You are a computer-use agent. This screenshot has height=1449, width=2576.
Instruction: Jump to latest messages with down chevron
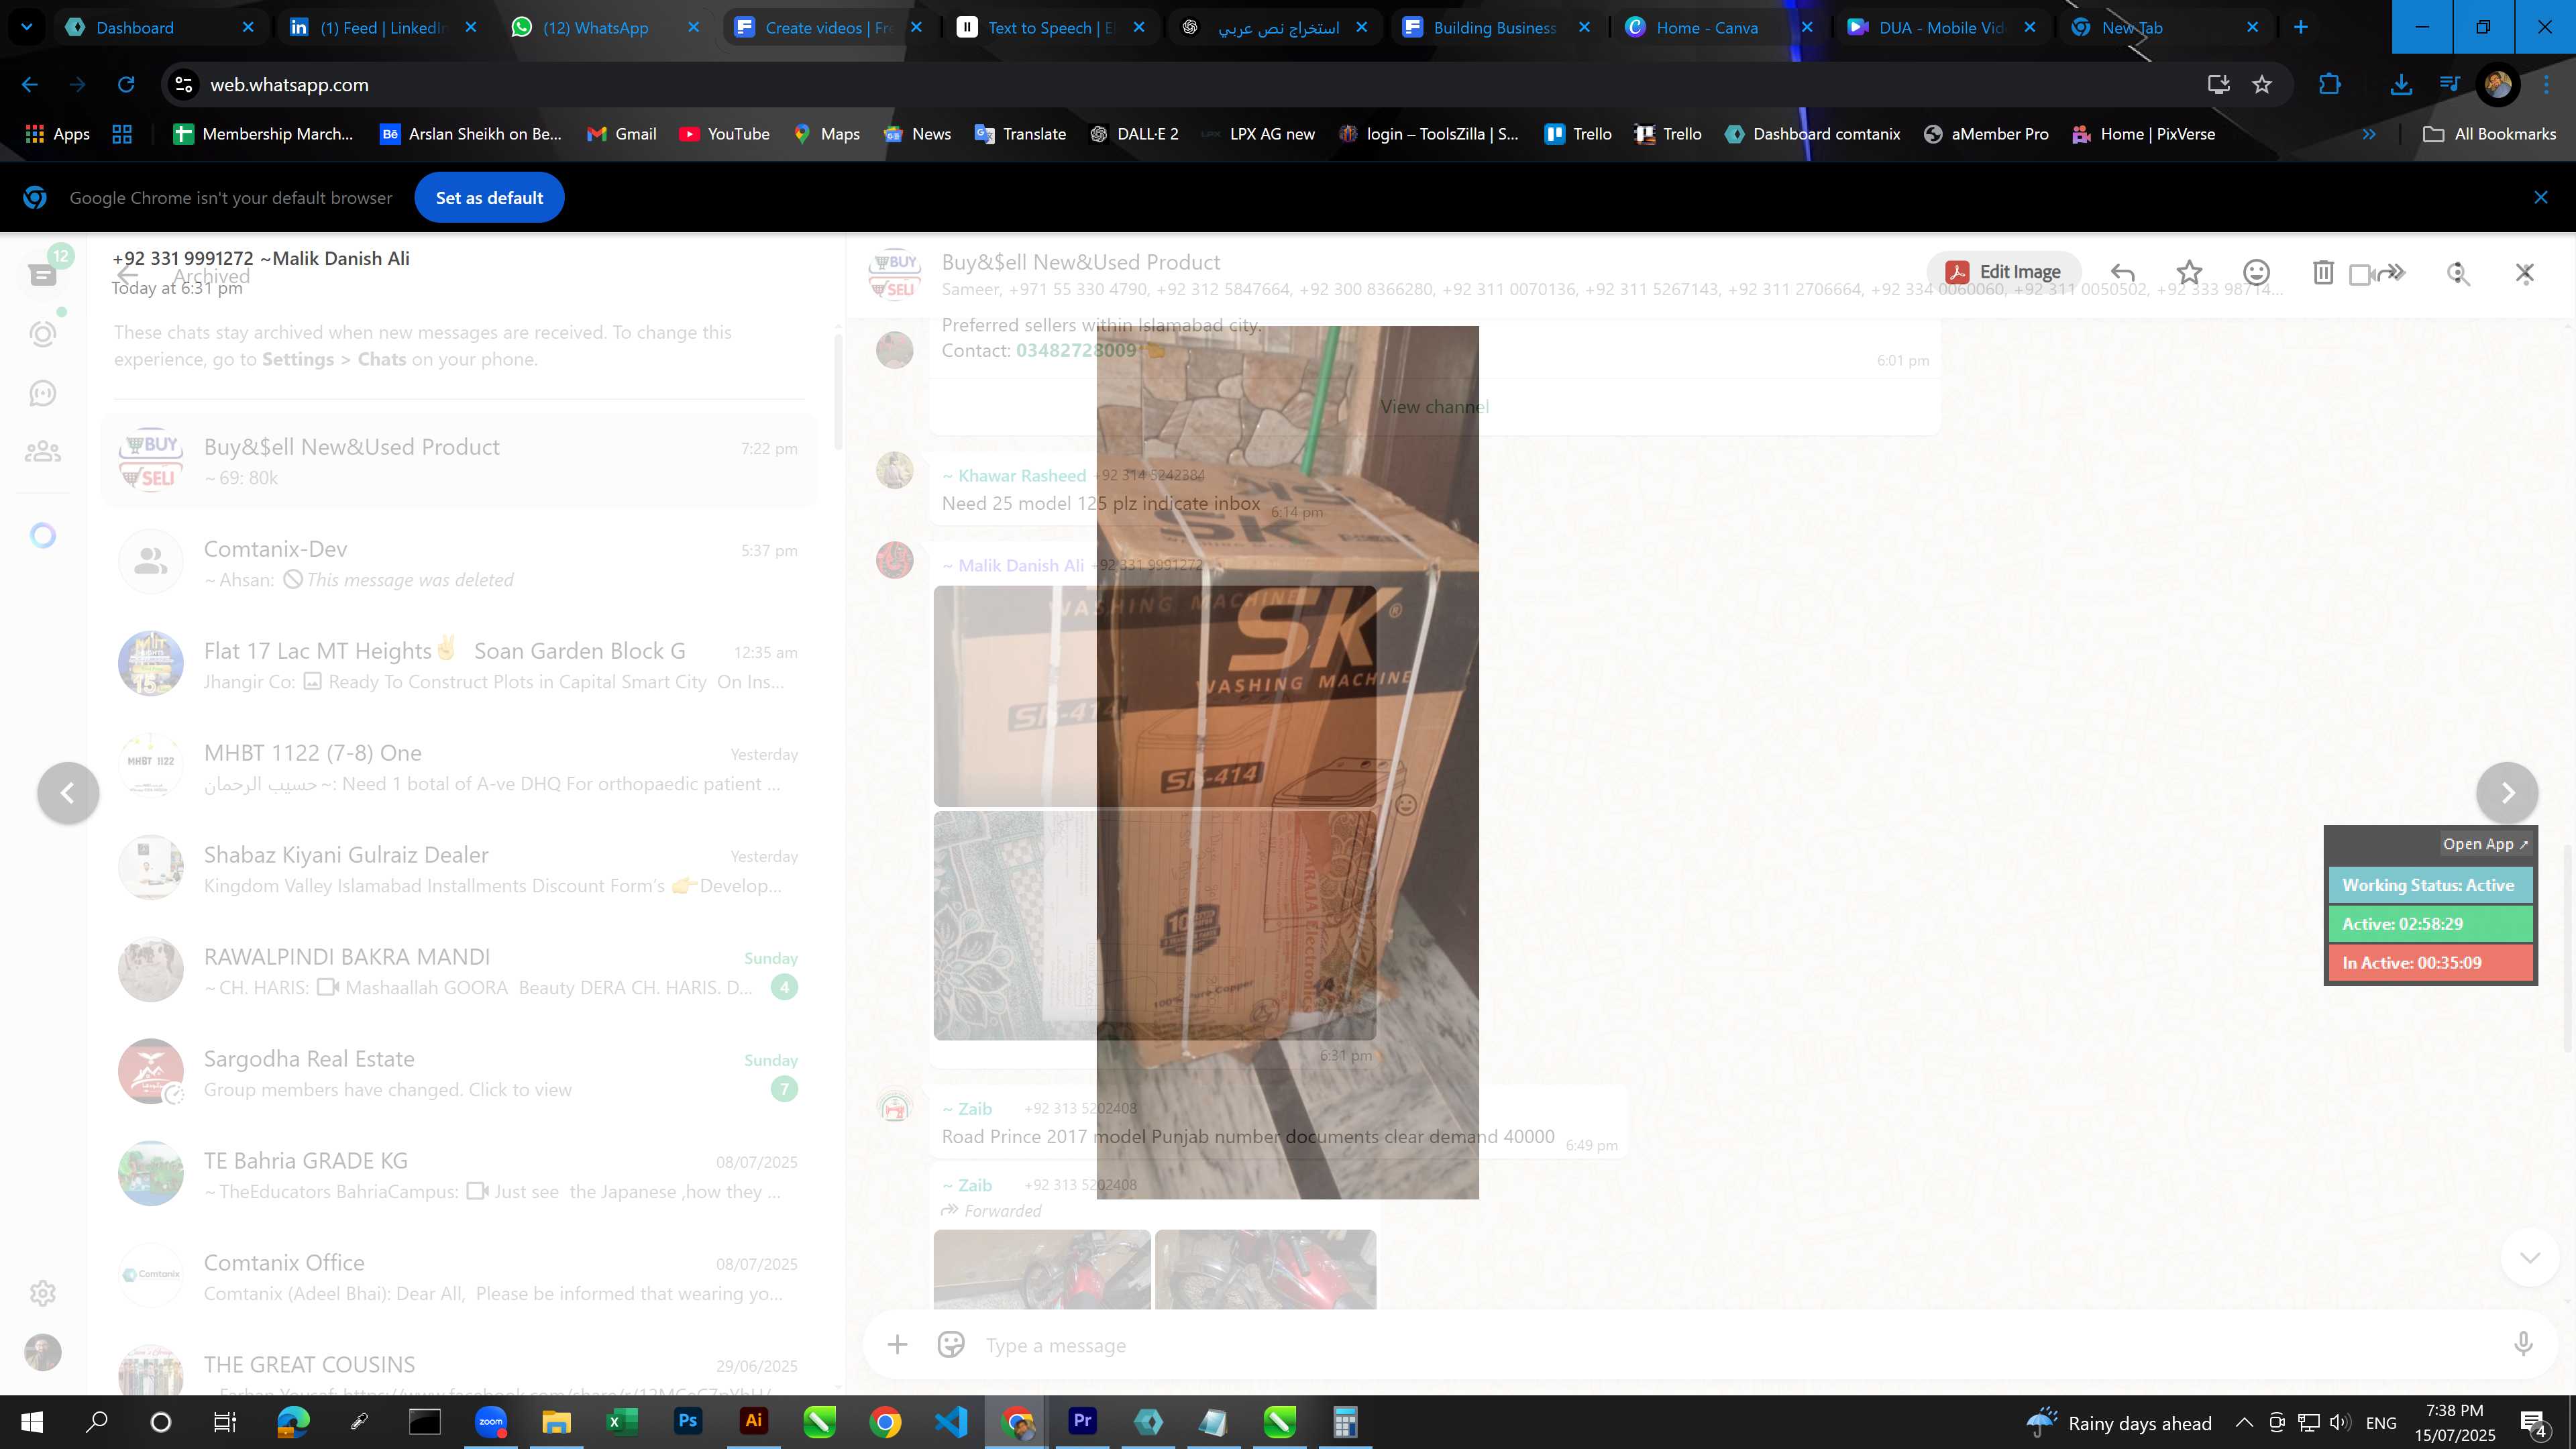(x=2530, y=1258)
